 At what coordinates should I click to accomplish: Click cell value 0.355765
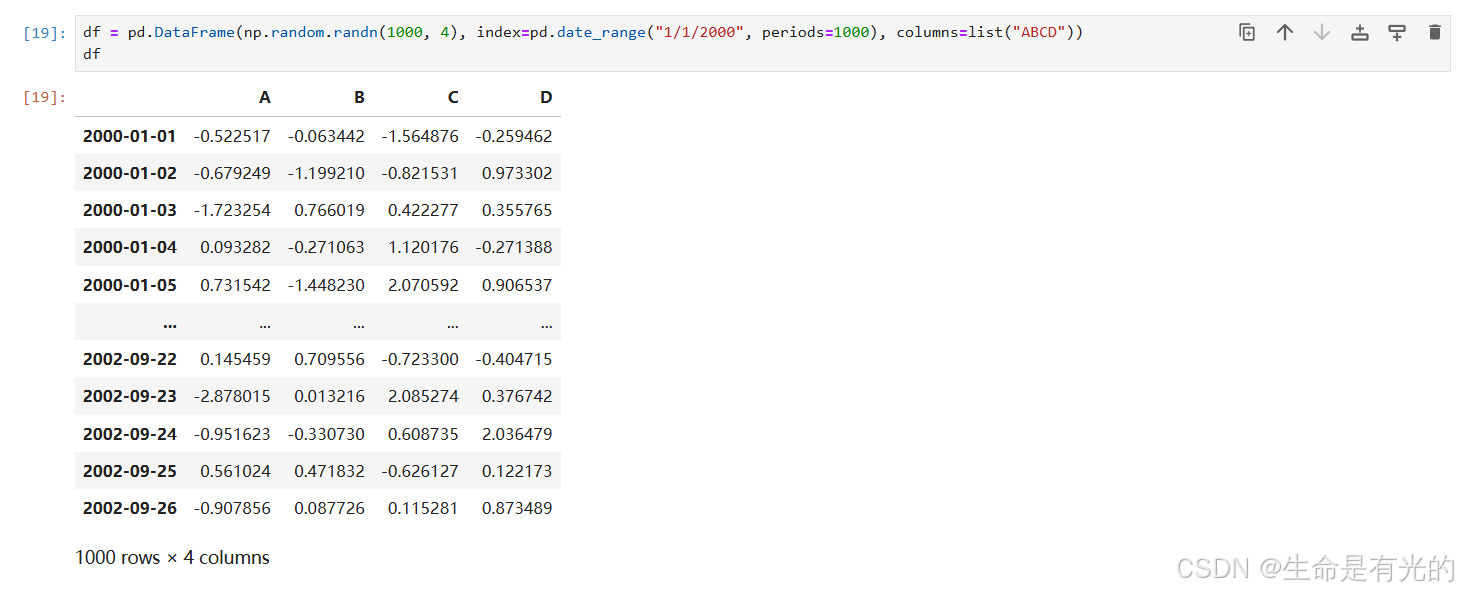tap(517, 210)
